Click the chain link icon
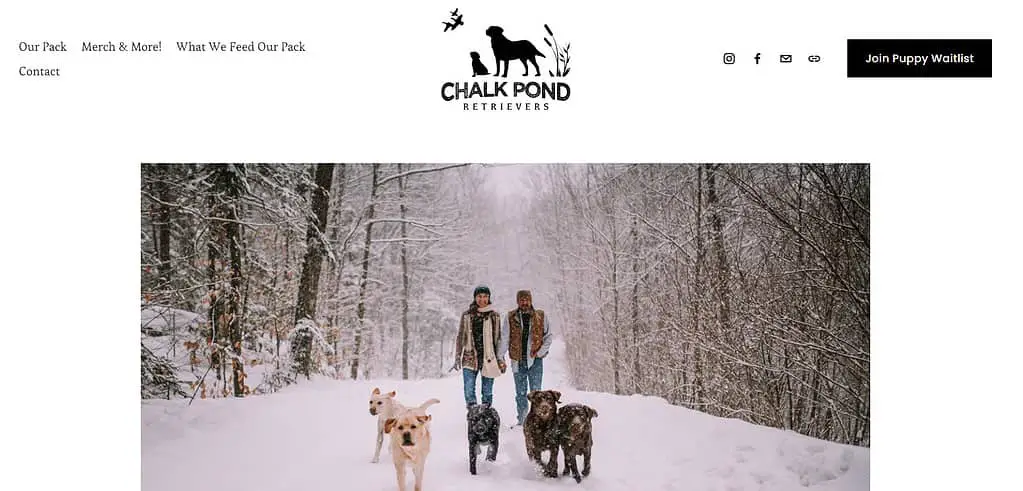Screen dimensions: 1023x491 [814, 59]
